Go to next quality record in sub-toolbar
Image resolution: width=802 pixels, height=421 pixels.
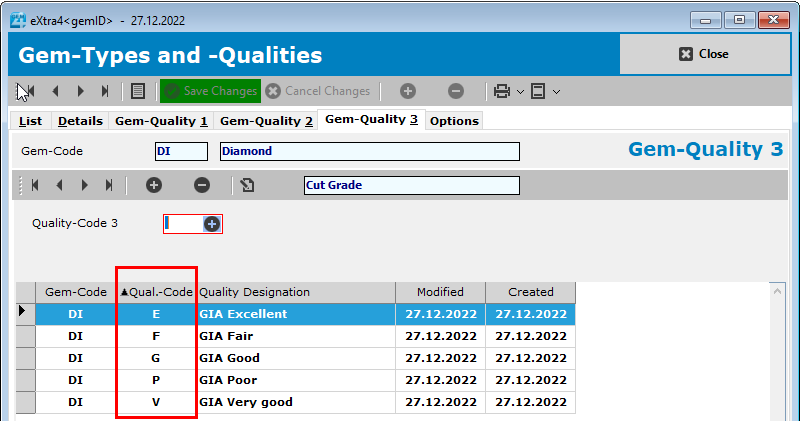click(x=84, y=185)
